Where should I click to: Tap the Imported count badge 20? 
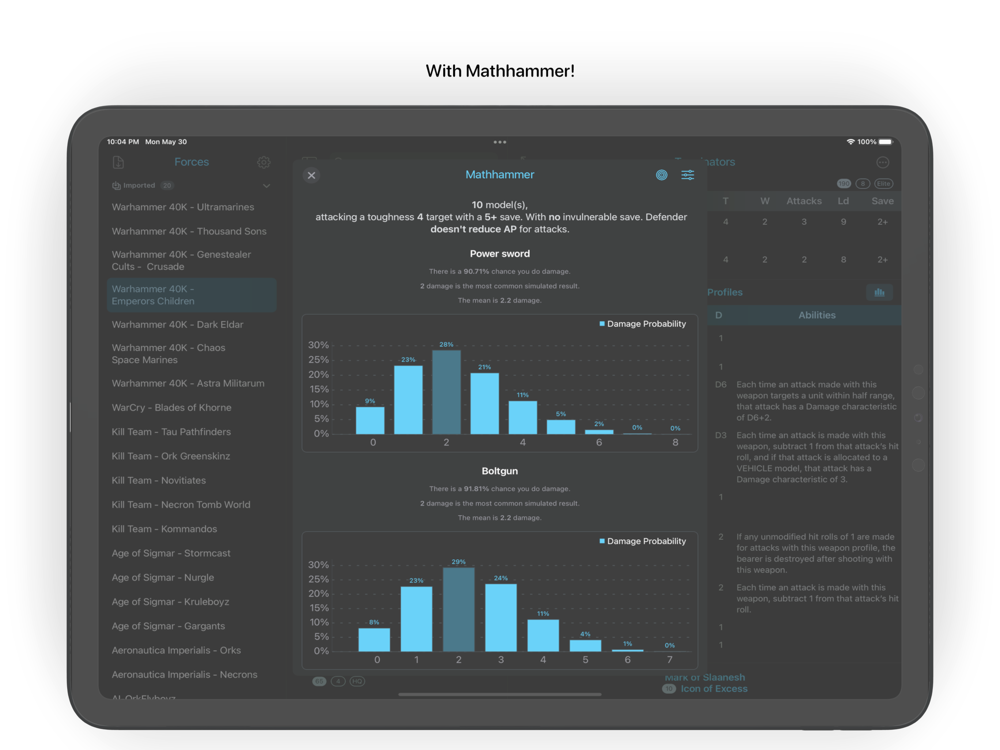click(167, 186)
